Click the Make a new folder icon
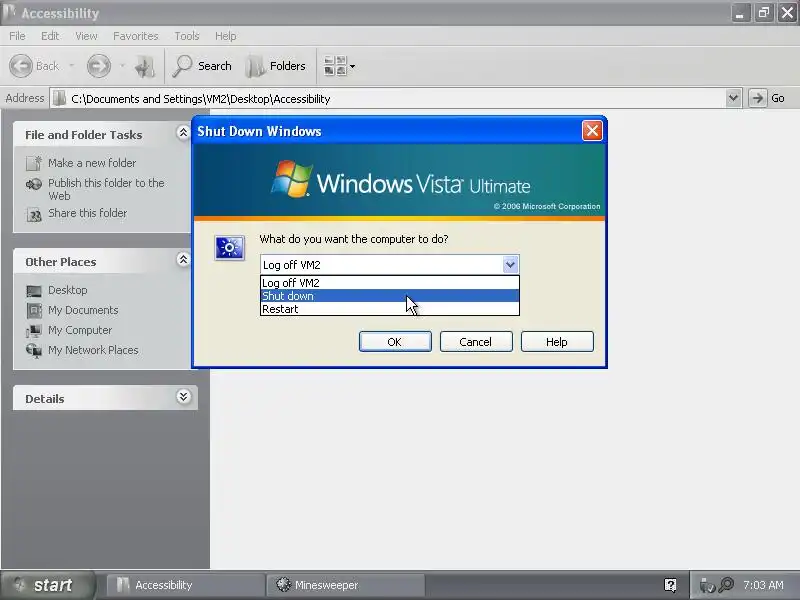The image size is (800, 600). [x=34, y=163]
